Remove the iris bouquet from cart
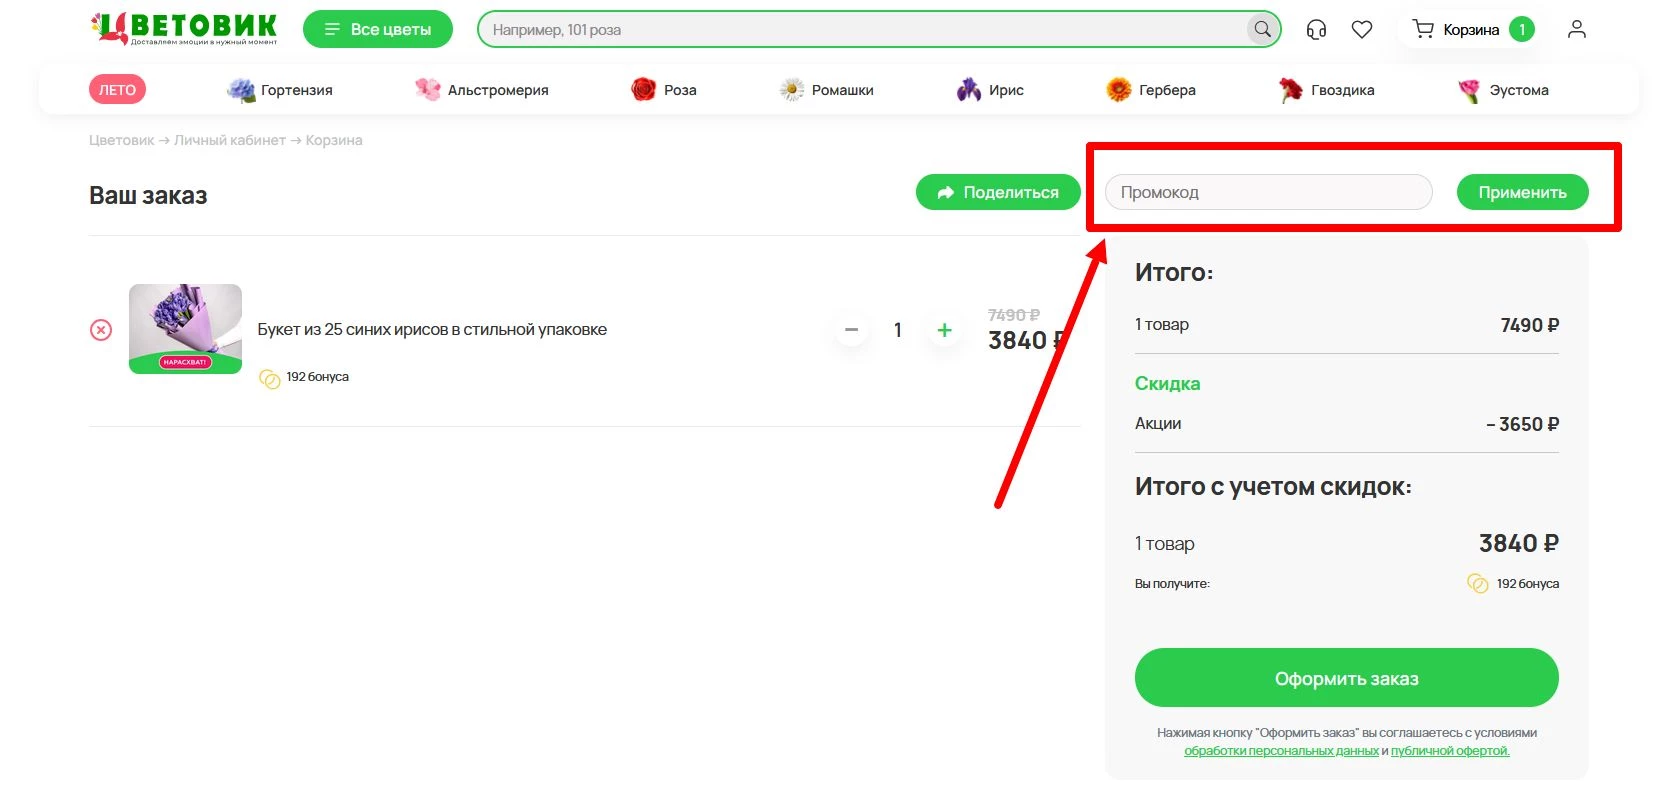 pos(101,330)
